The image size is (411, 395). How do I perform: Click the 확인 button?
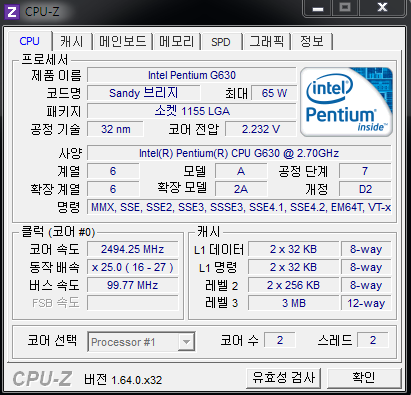[364, 378]
